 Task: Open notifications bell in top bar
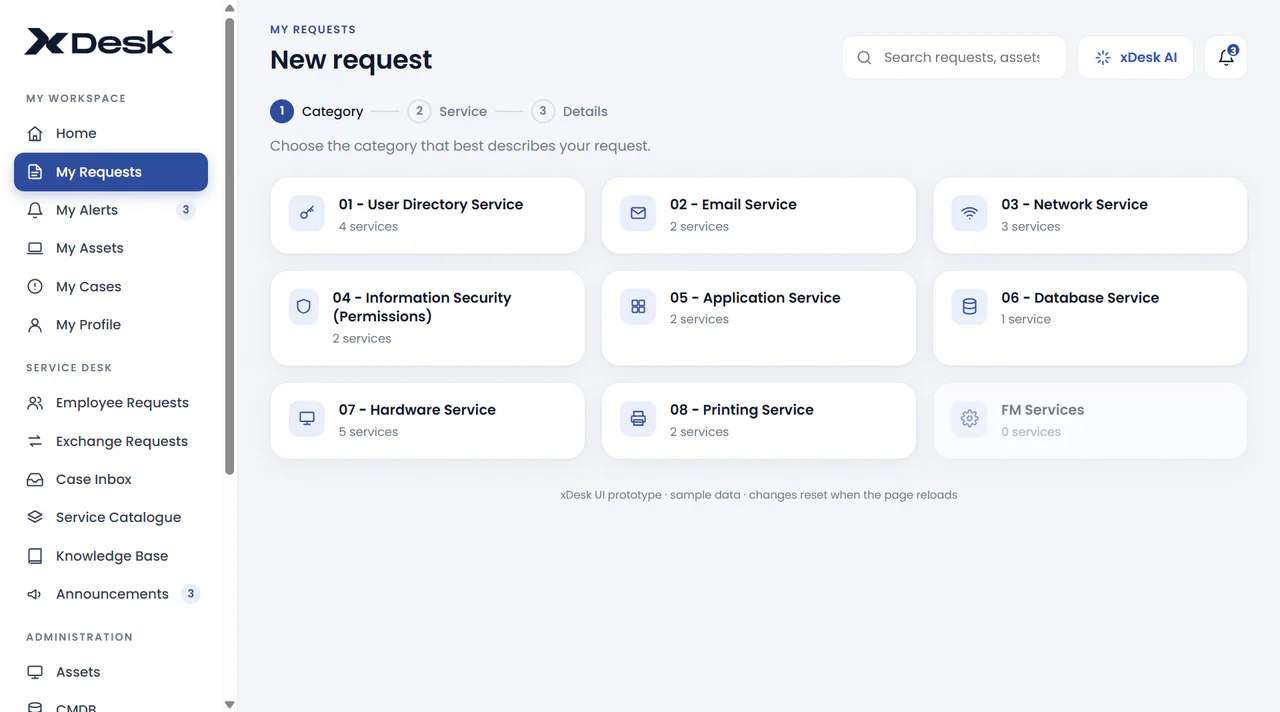click(1226, 57)
